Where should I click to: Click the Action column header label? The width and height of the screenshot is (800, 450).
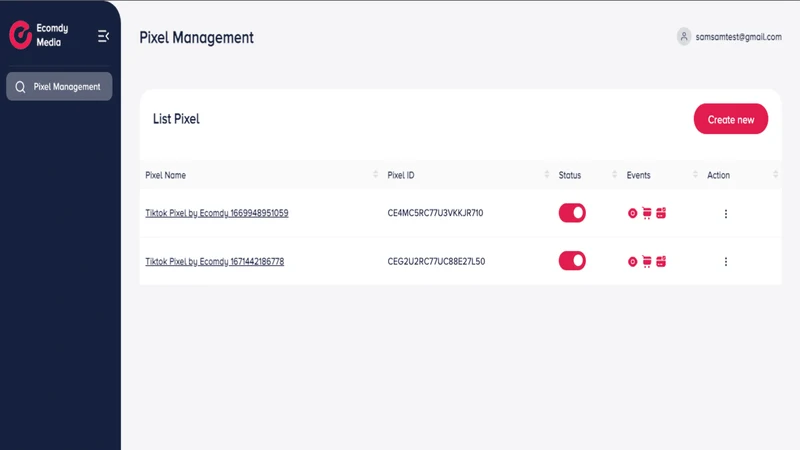718,175
